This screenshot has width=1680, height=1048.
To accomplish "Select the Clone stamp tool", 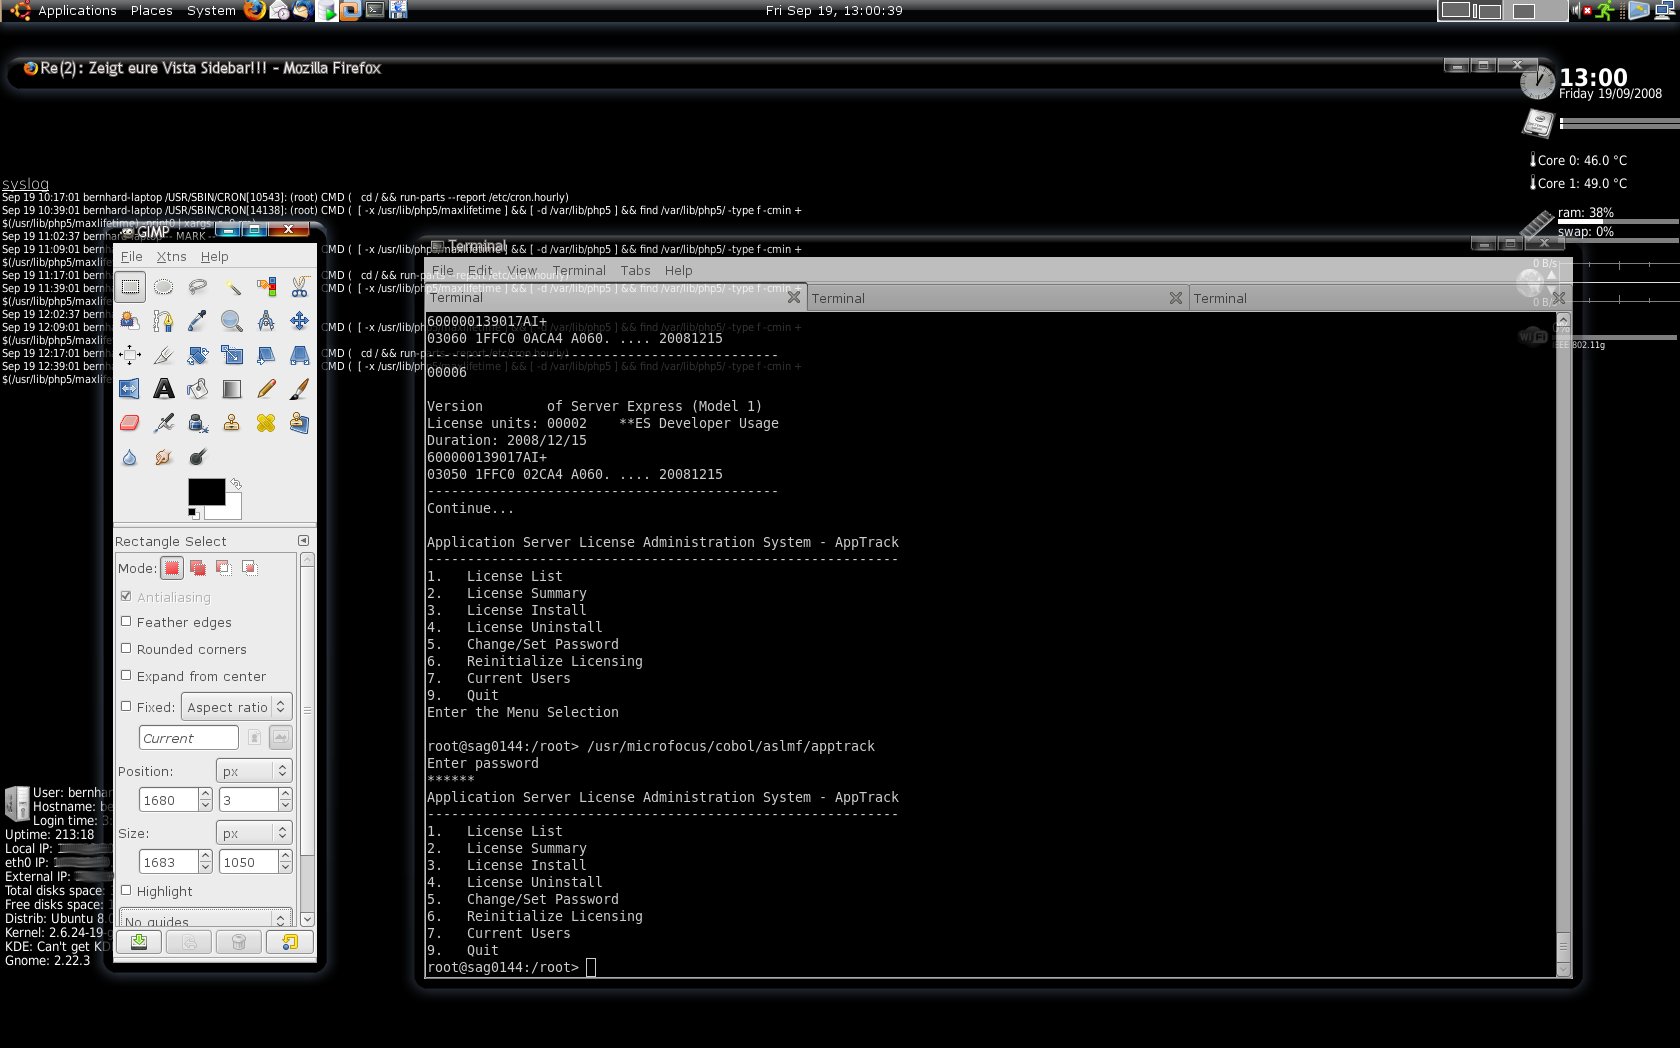I will point(232,423).
